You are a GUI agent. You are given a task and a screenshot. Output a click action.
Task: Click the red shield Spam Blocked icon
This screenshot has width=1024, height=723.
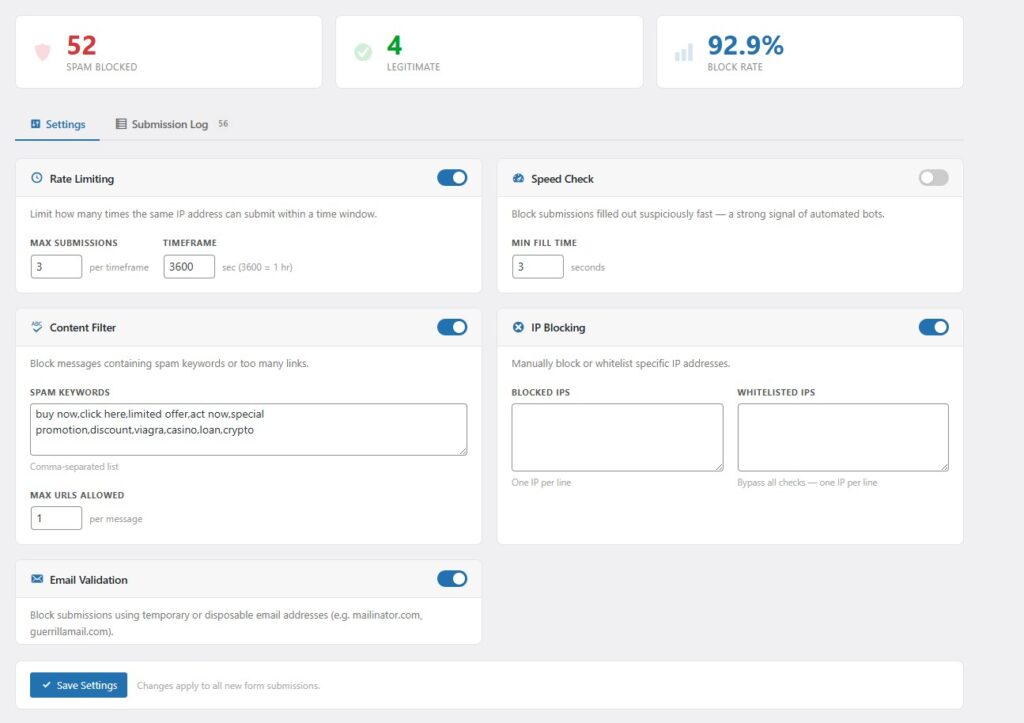tap(42, 52)
